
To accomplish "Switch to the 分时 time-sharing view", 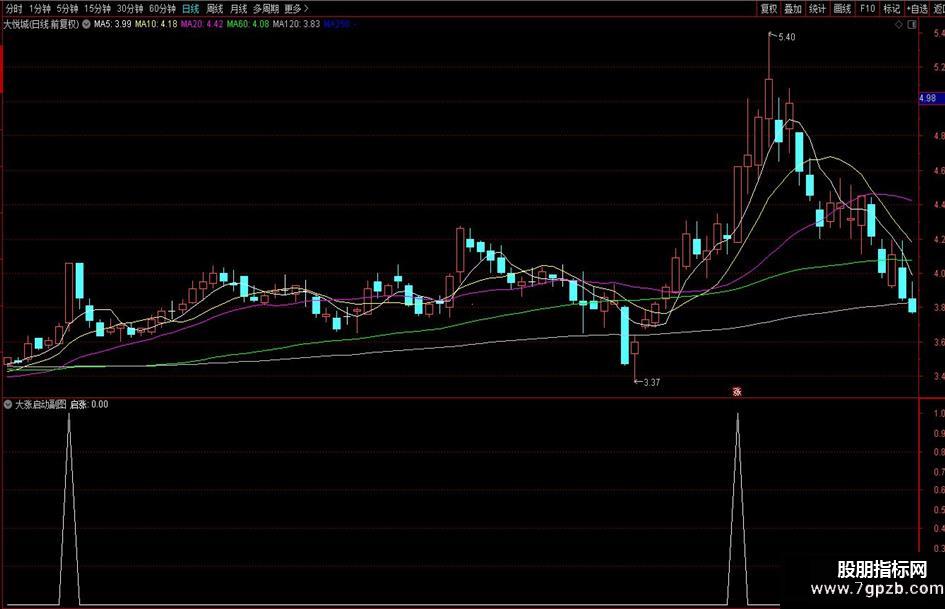I will pos(13,8).
